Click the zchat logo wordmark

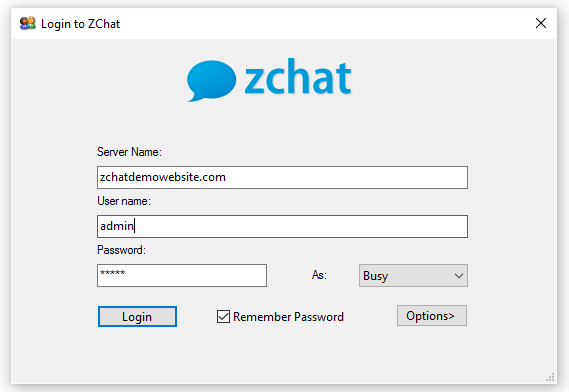(298, 77)
